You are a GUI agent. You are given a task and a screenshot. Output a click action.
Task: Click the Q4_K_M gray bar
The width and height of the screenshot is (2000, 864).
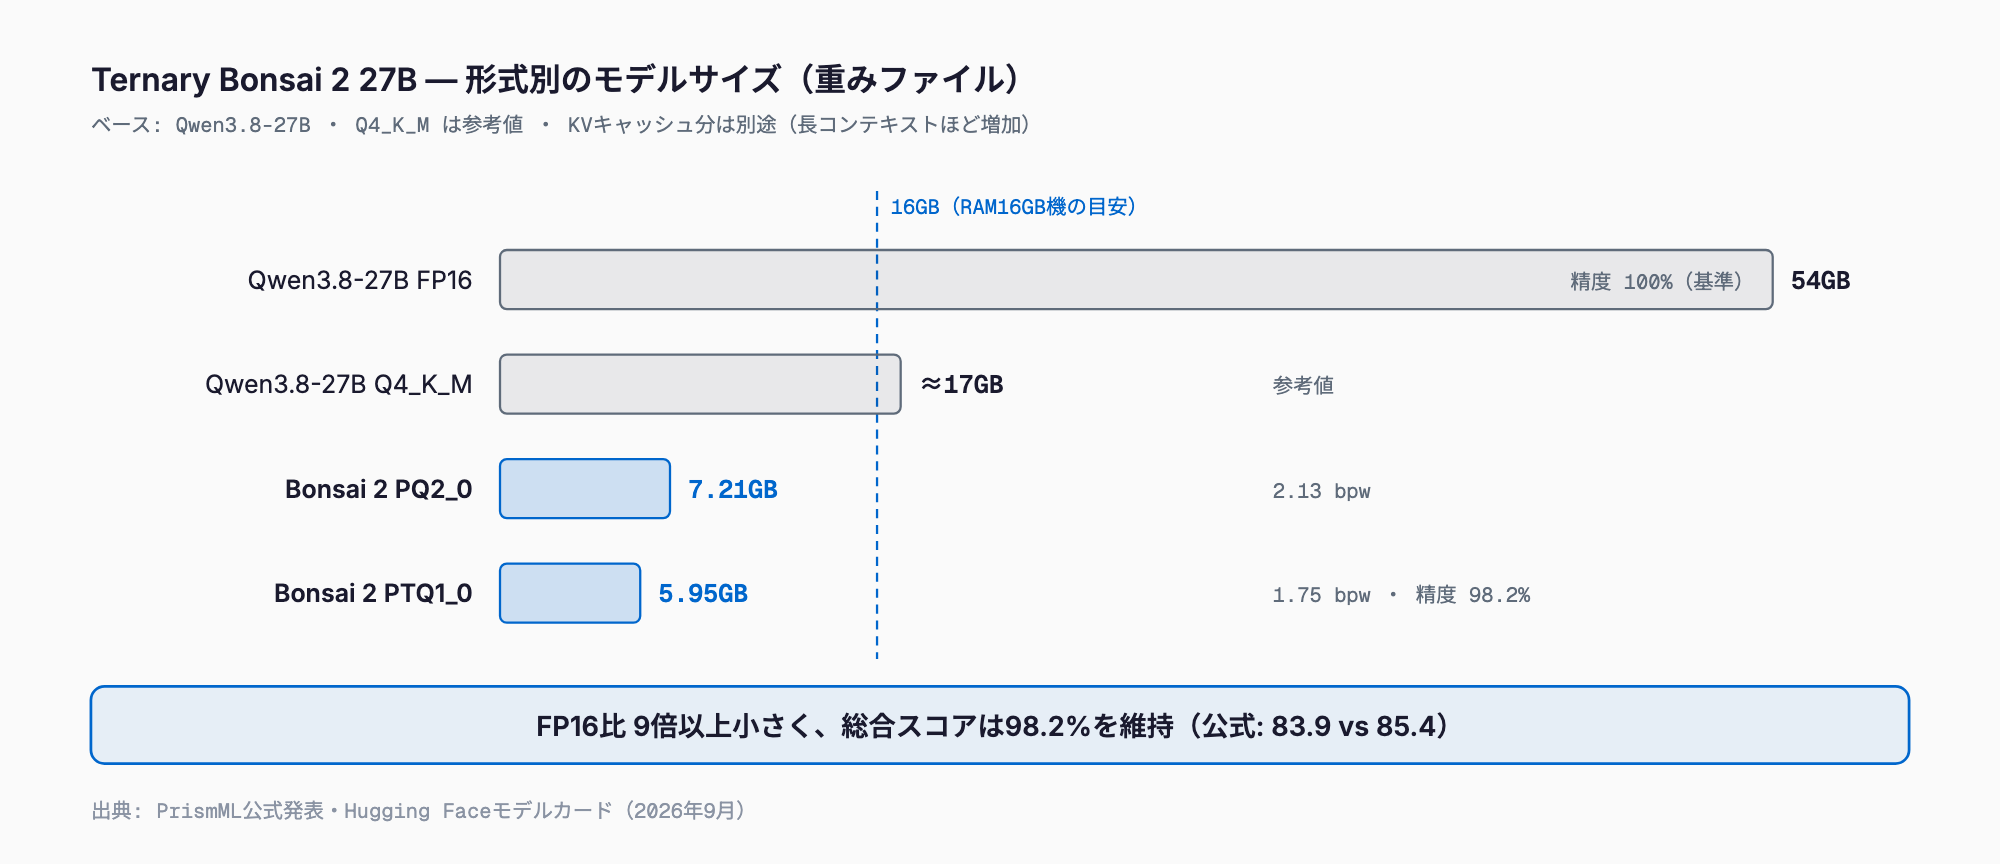coord(700,384)
